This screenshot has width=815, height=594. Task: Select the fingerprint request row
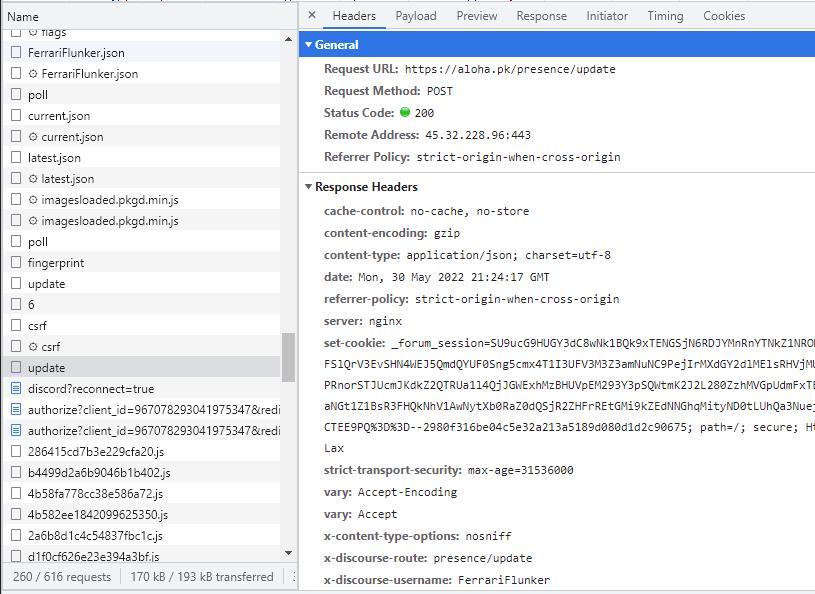(x=141, y=262)
